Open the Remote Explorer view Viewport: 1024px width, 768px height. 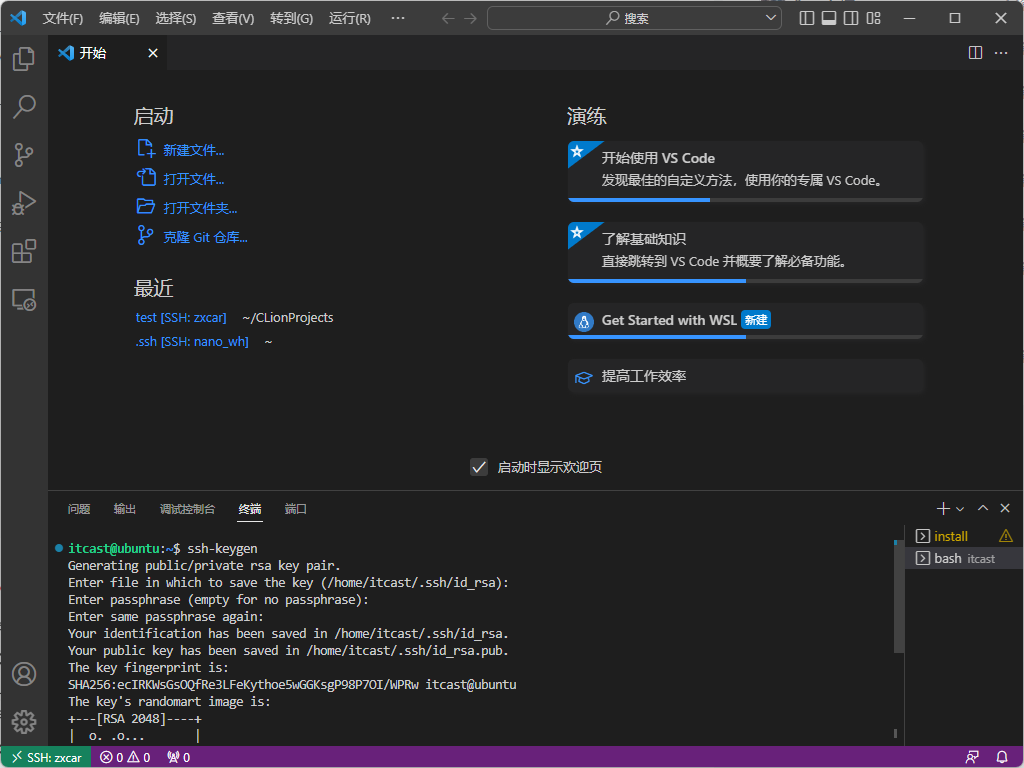pos(24,300)
